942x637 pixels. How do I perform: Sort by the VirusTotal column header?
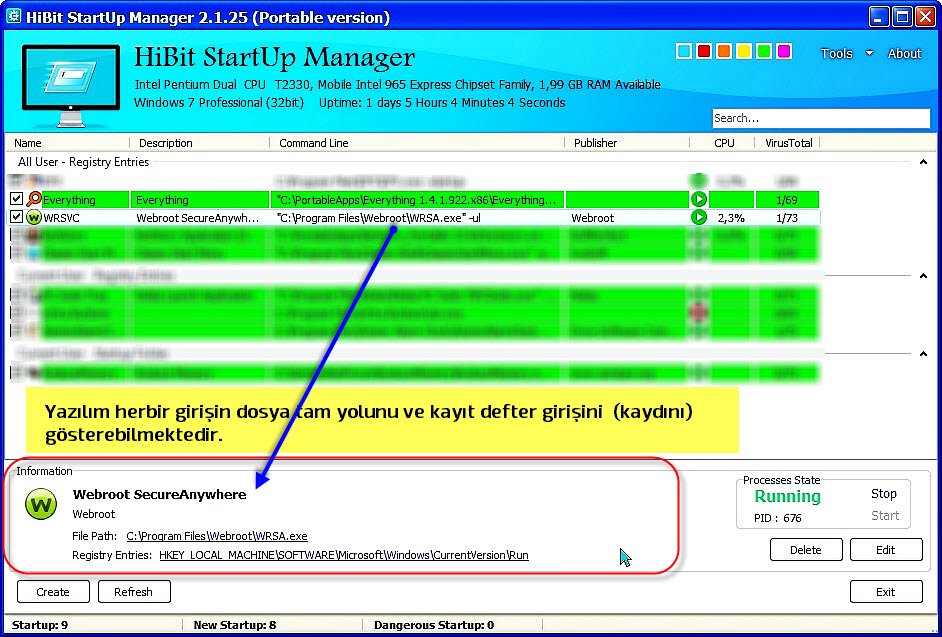pos(788,143)
